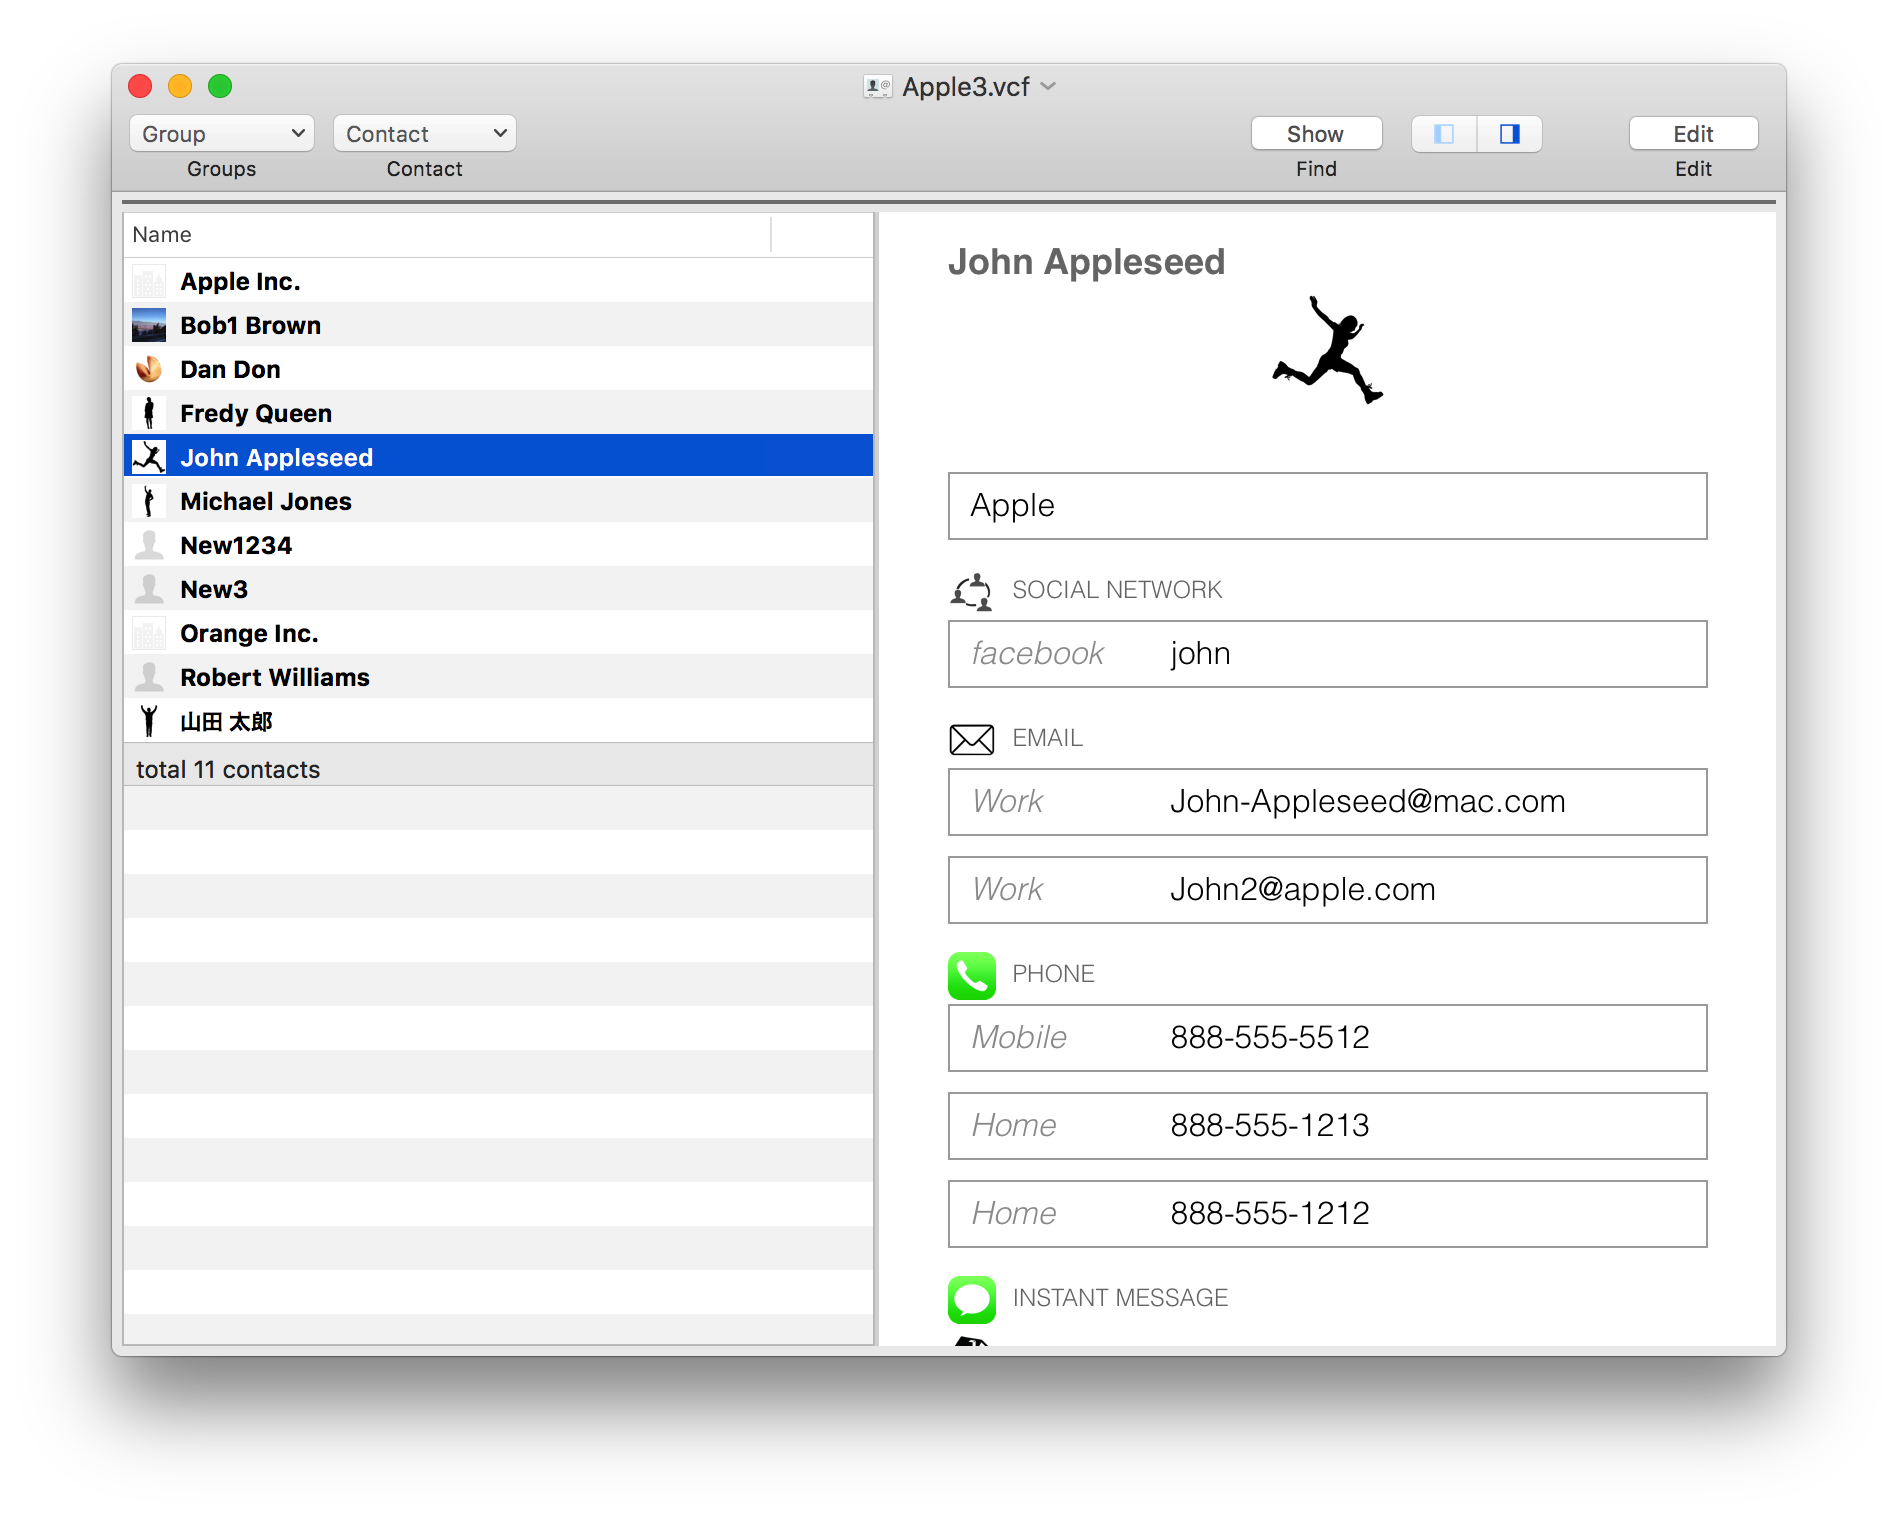Select the New3 contact

pyautogui.click(x=498, y=589)
